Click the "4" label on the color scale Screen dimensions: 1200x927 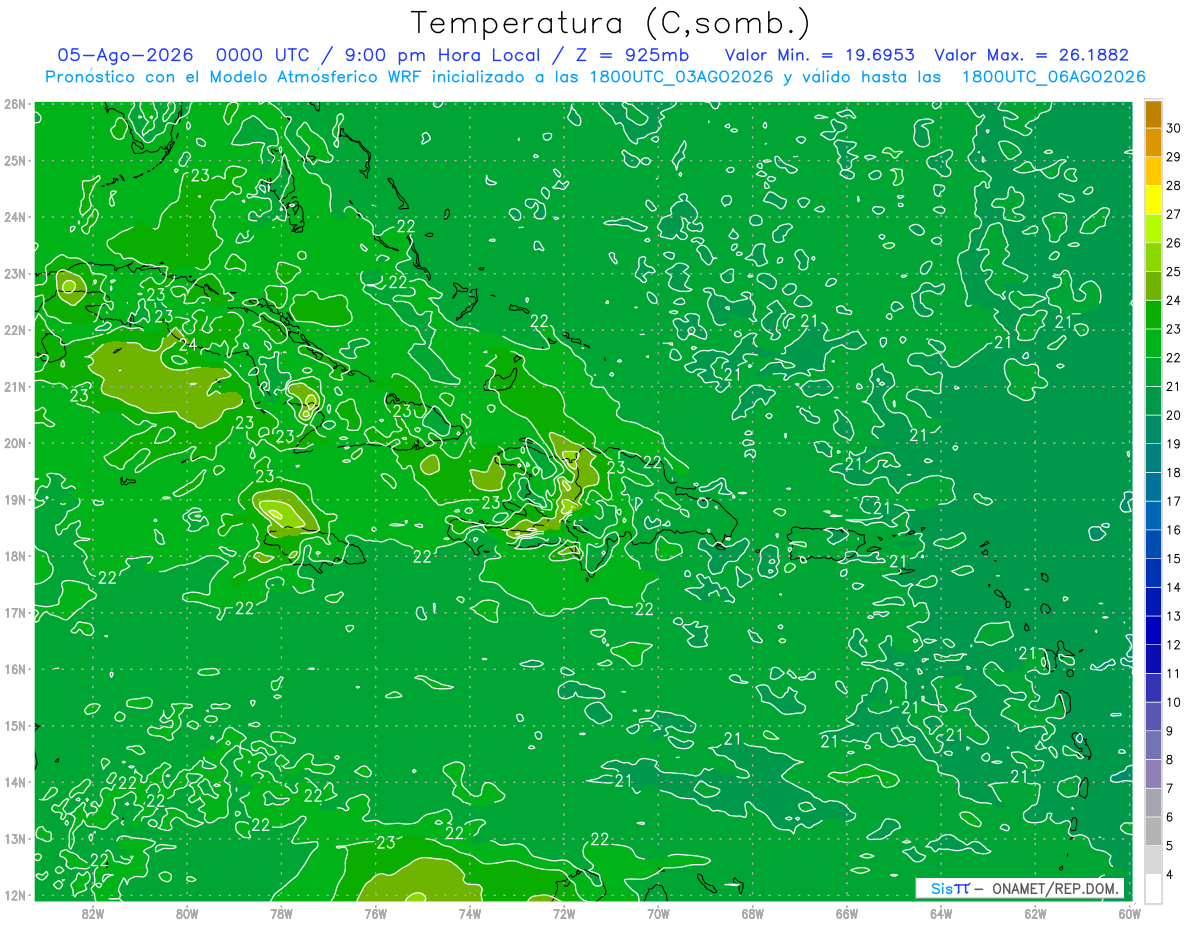tap(1170, 874)
